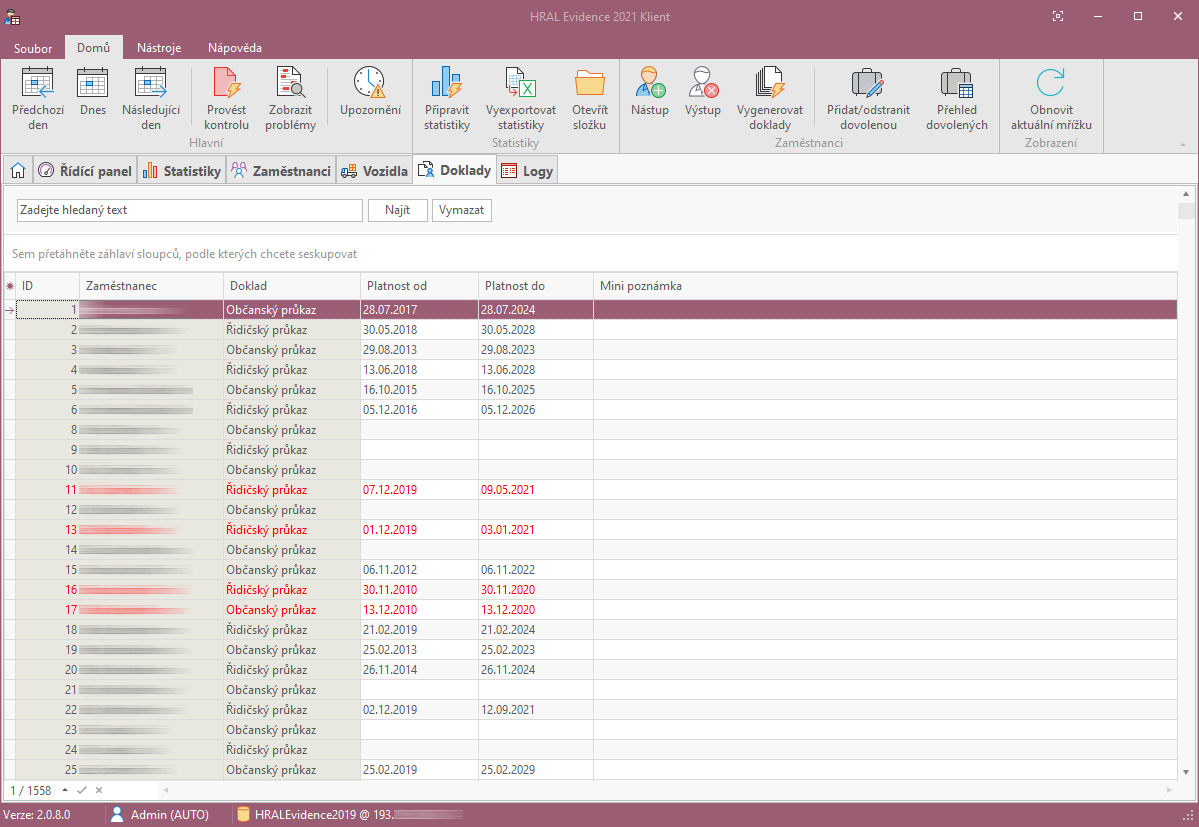Open Přidat/odstranit dovolenou
1199x827 pixels.
point(868,99)
